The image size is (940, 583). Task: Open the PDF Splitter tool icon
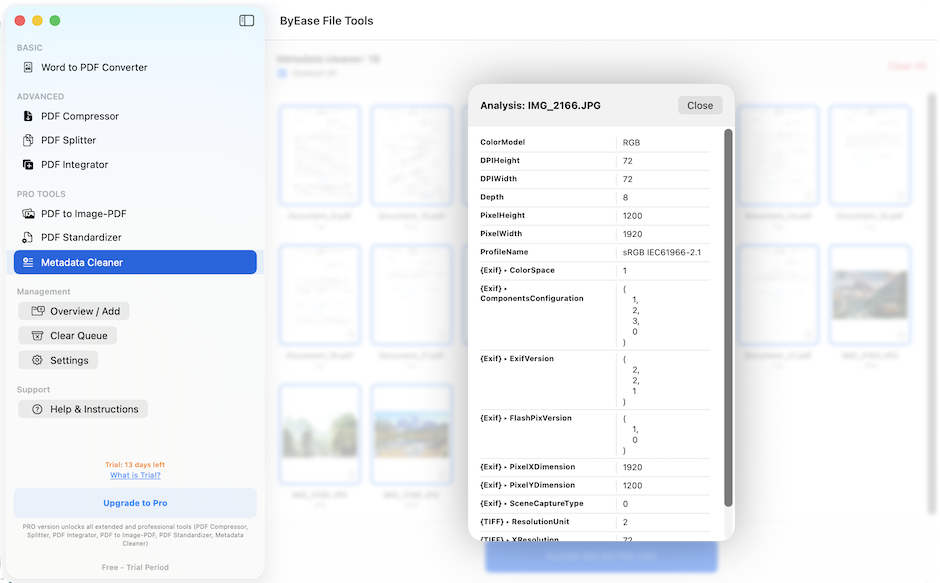[x=28, y=140]
